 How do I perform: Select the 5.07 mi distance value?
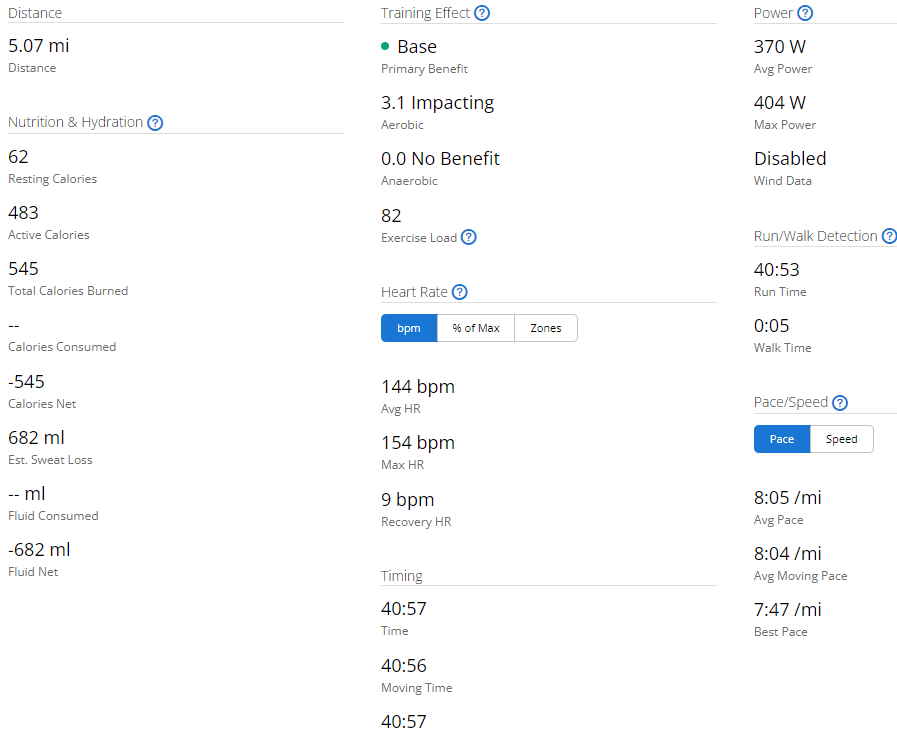(39, 46)
